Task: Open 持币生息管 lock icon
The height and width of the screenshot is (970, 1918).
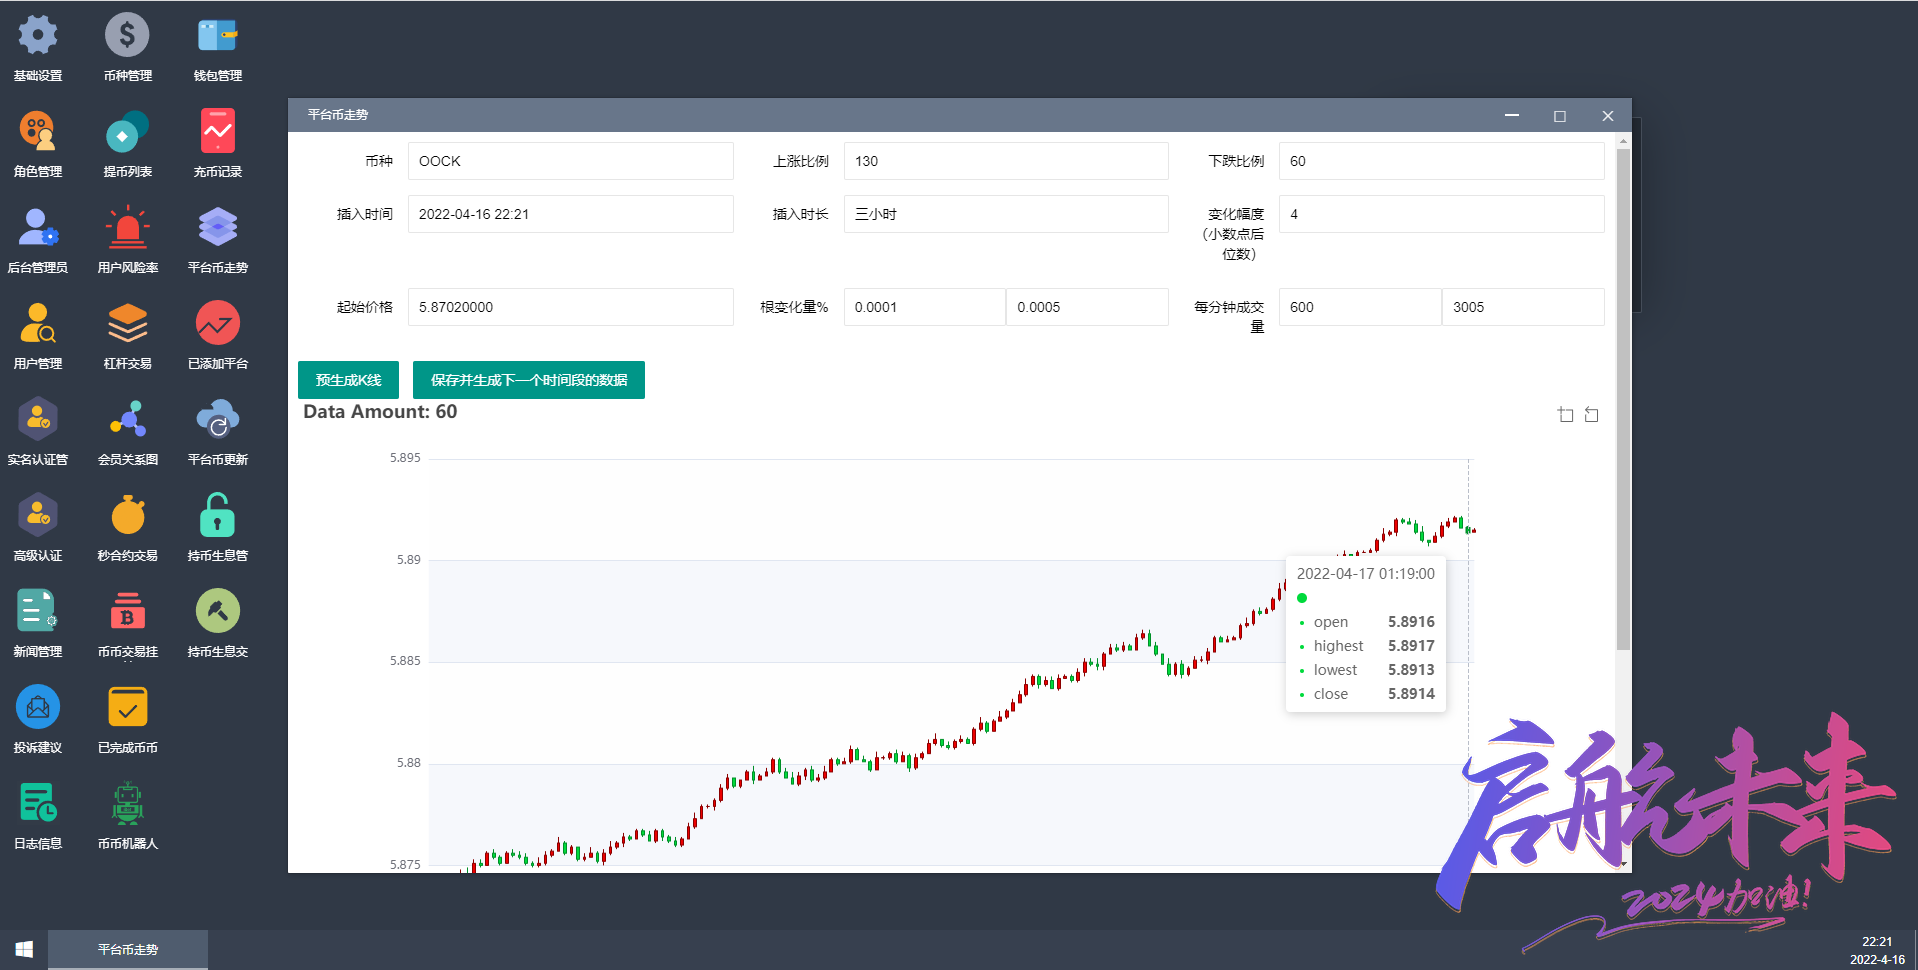Action: tap(217, 516)
